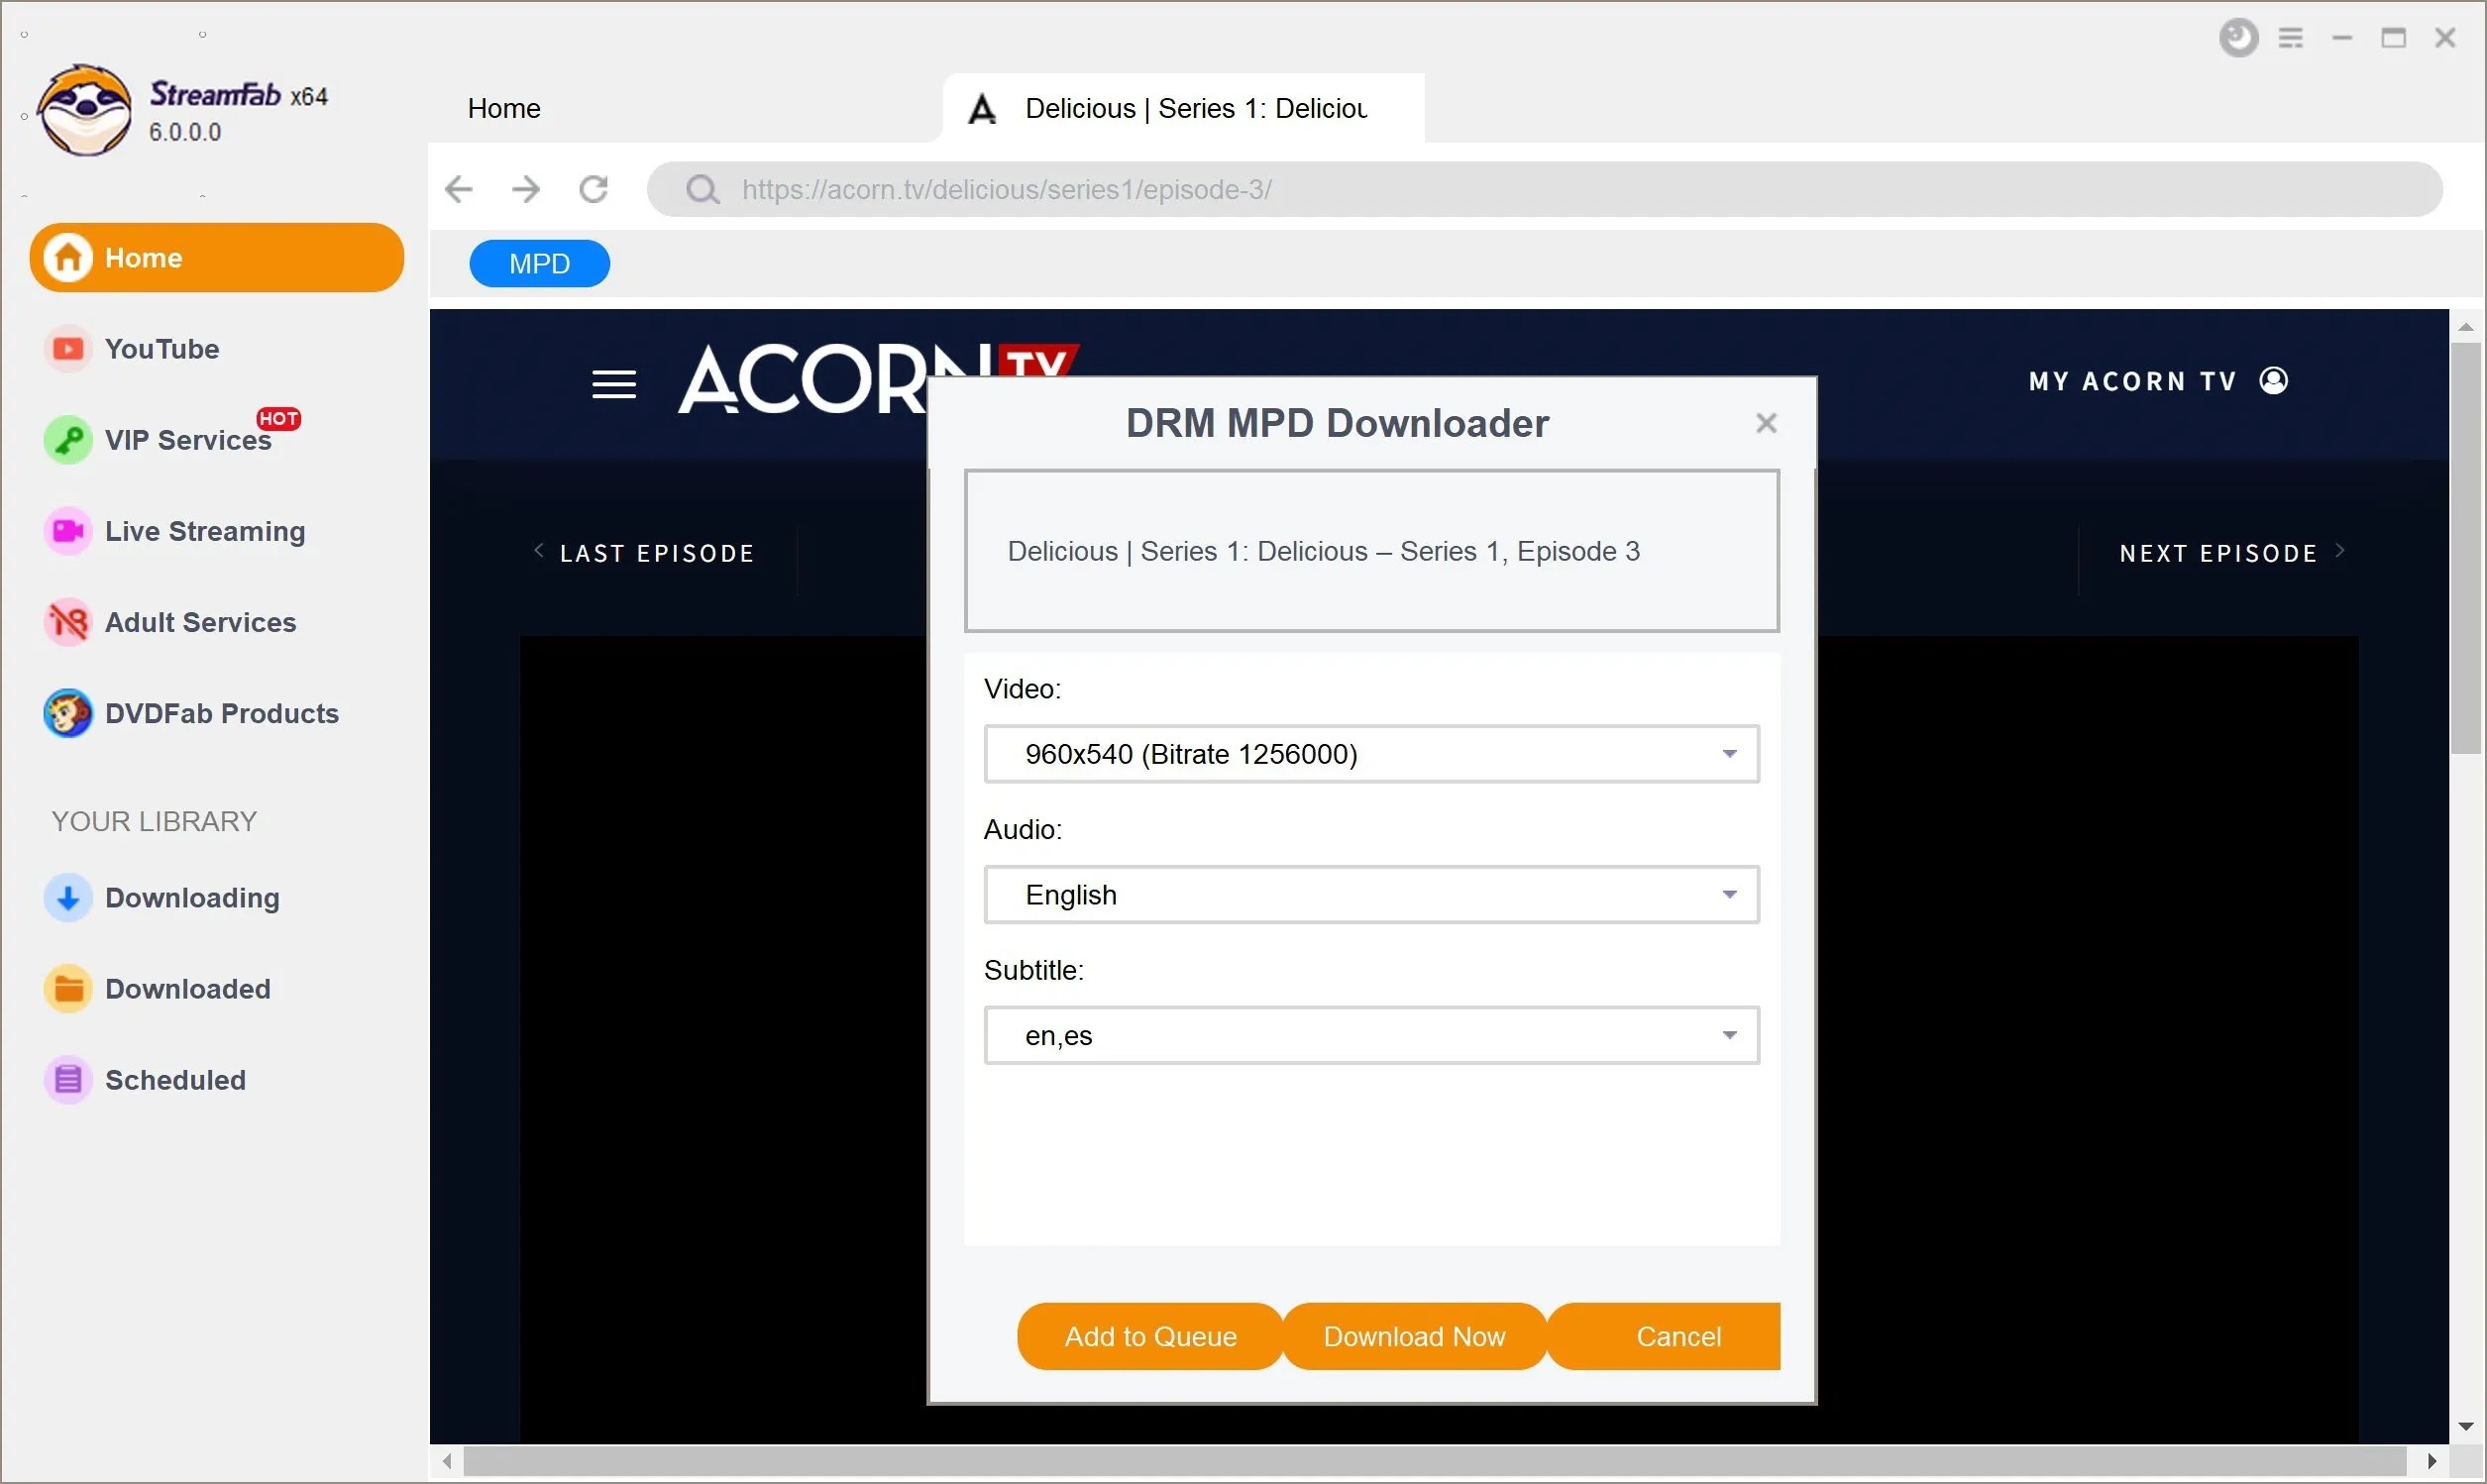Click browser forward navigation arrow
Viewport: 2487px width, 1484px height.
coord(526,191)
